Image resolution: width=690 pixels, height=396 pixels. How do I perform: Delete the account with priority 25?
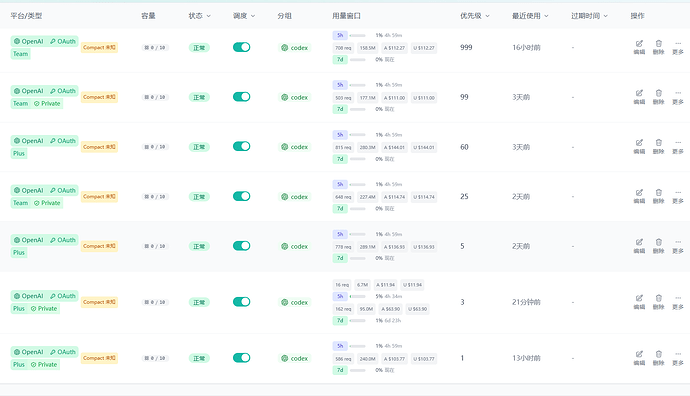click(658, 196)
